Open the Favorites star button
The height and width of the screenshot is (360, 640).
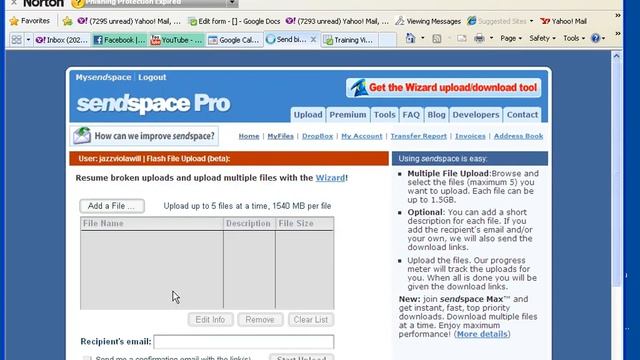[30, 21]
